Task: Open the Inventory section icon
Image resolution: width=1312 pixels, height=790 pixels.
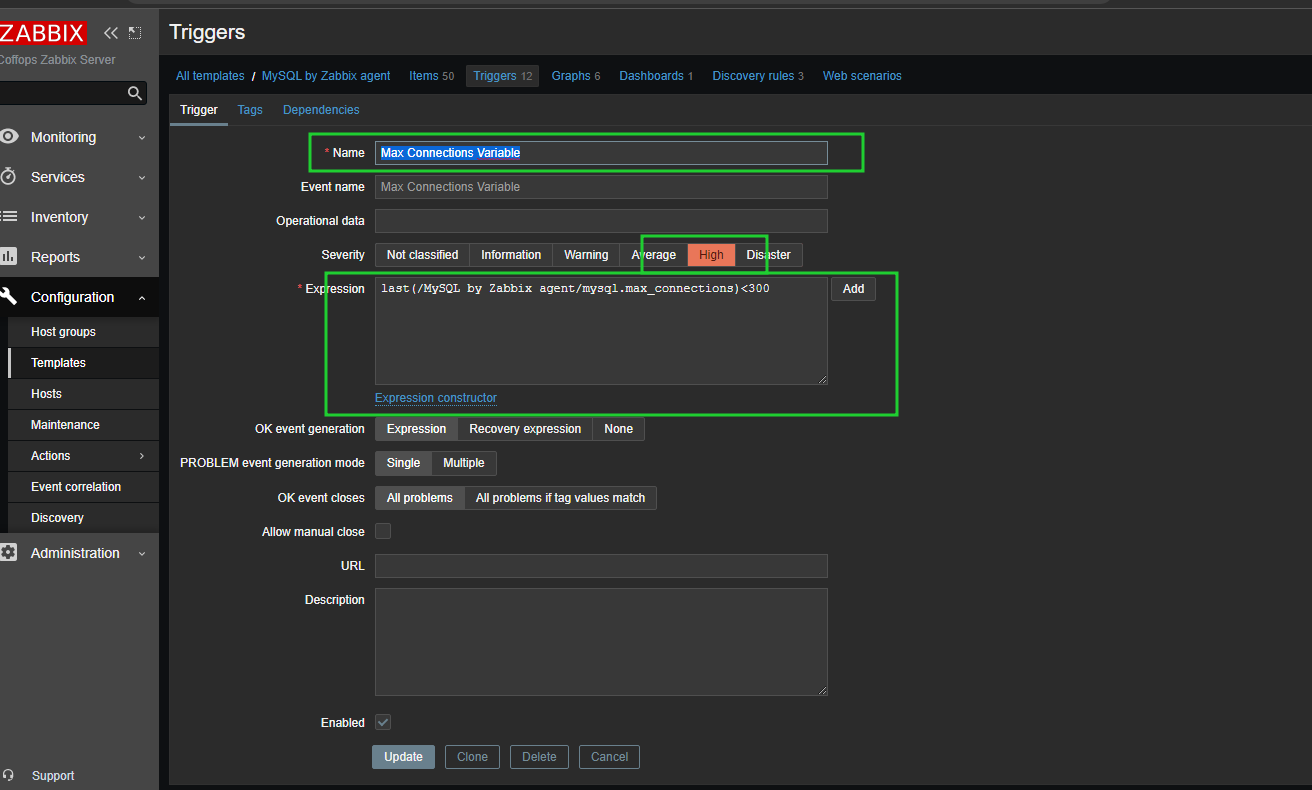Action: coord(10,217)
